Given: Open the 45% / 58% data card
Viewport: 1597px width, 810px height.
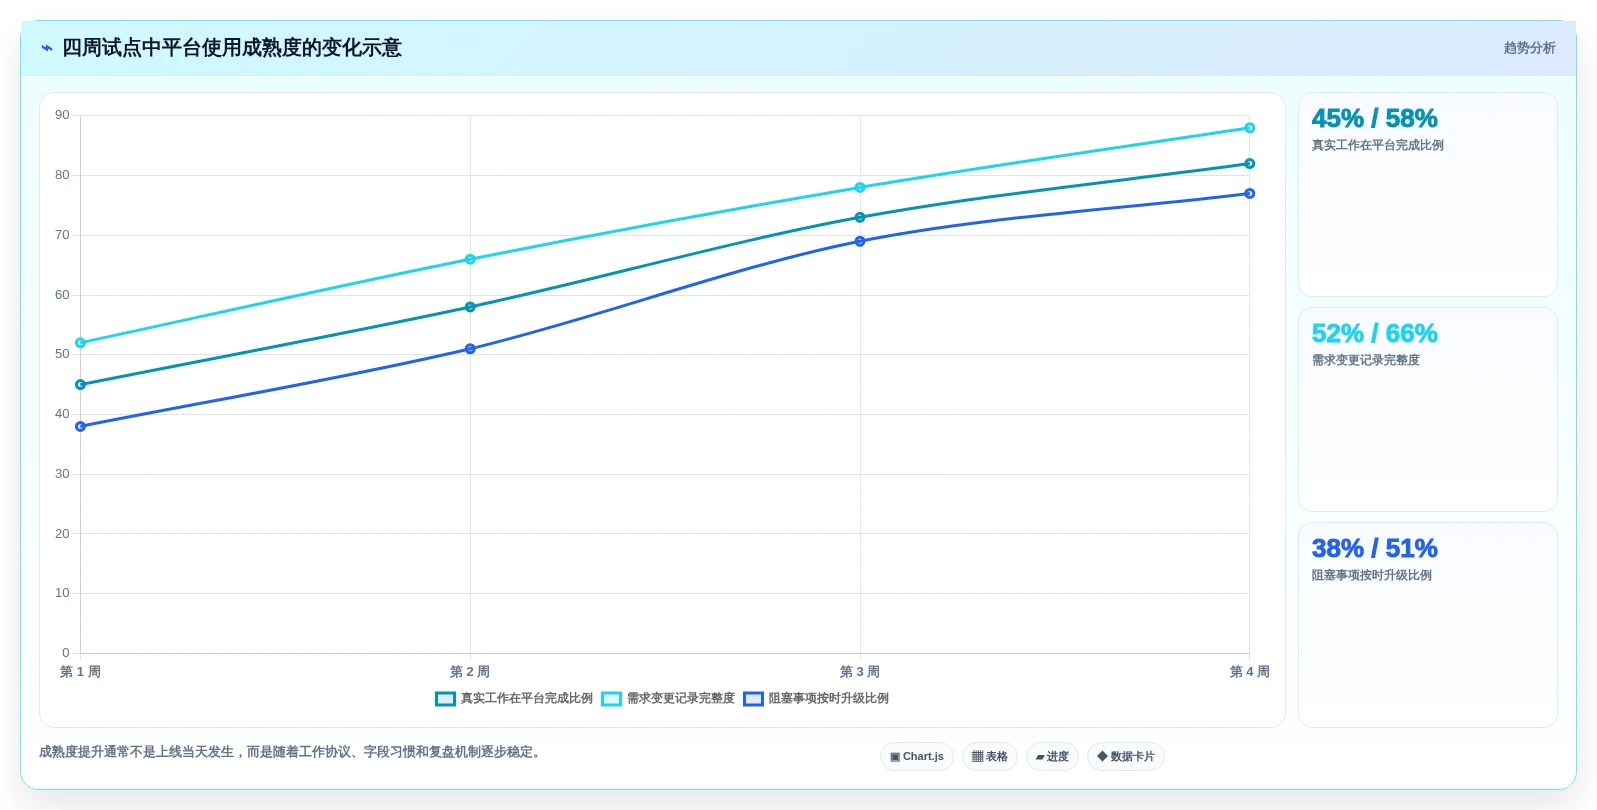Looking at the screenshot, I should (x=1427, y=195).
